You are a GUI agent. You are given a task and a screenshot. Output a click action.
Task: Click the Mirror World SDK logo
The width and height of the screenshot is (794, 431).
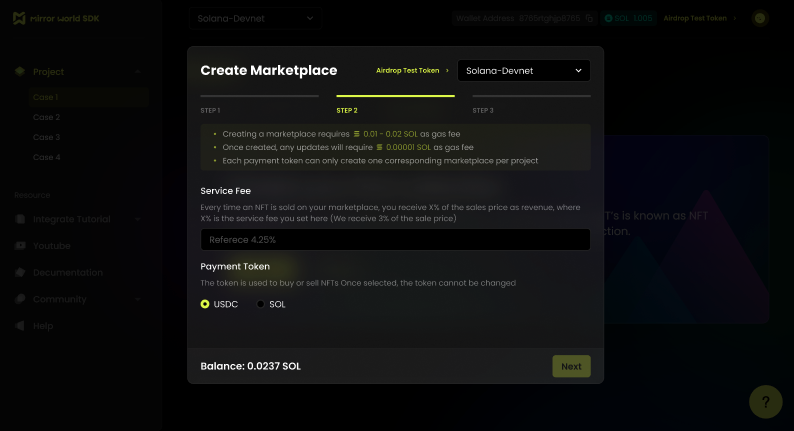coord(56,18)
